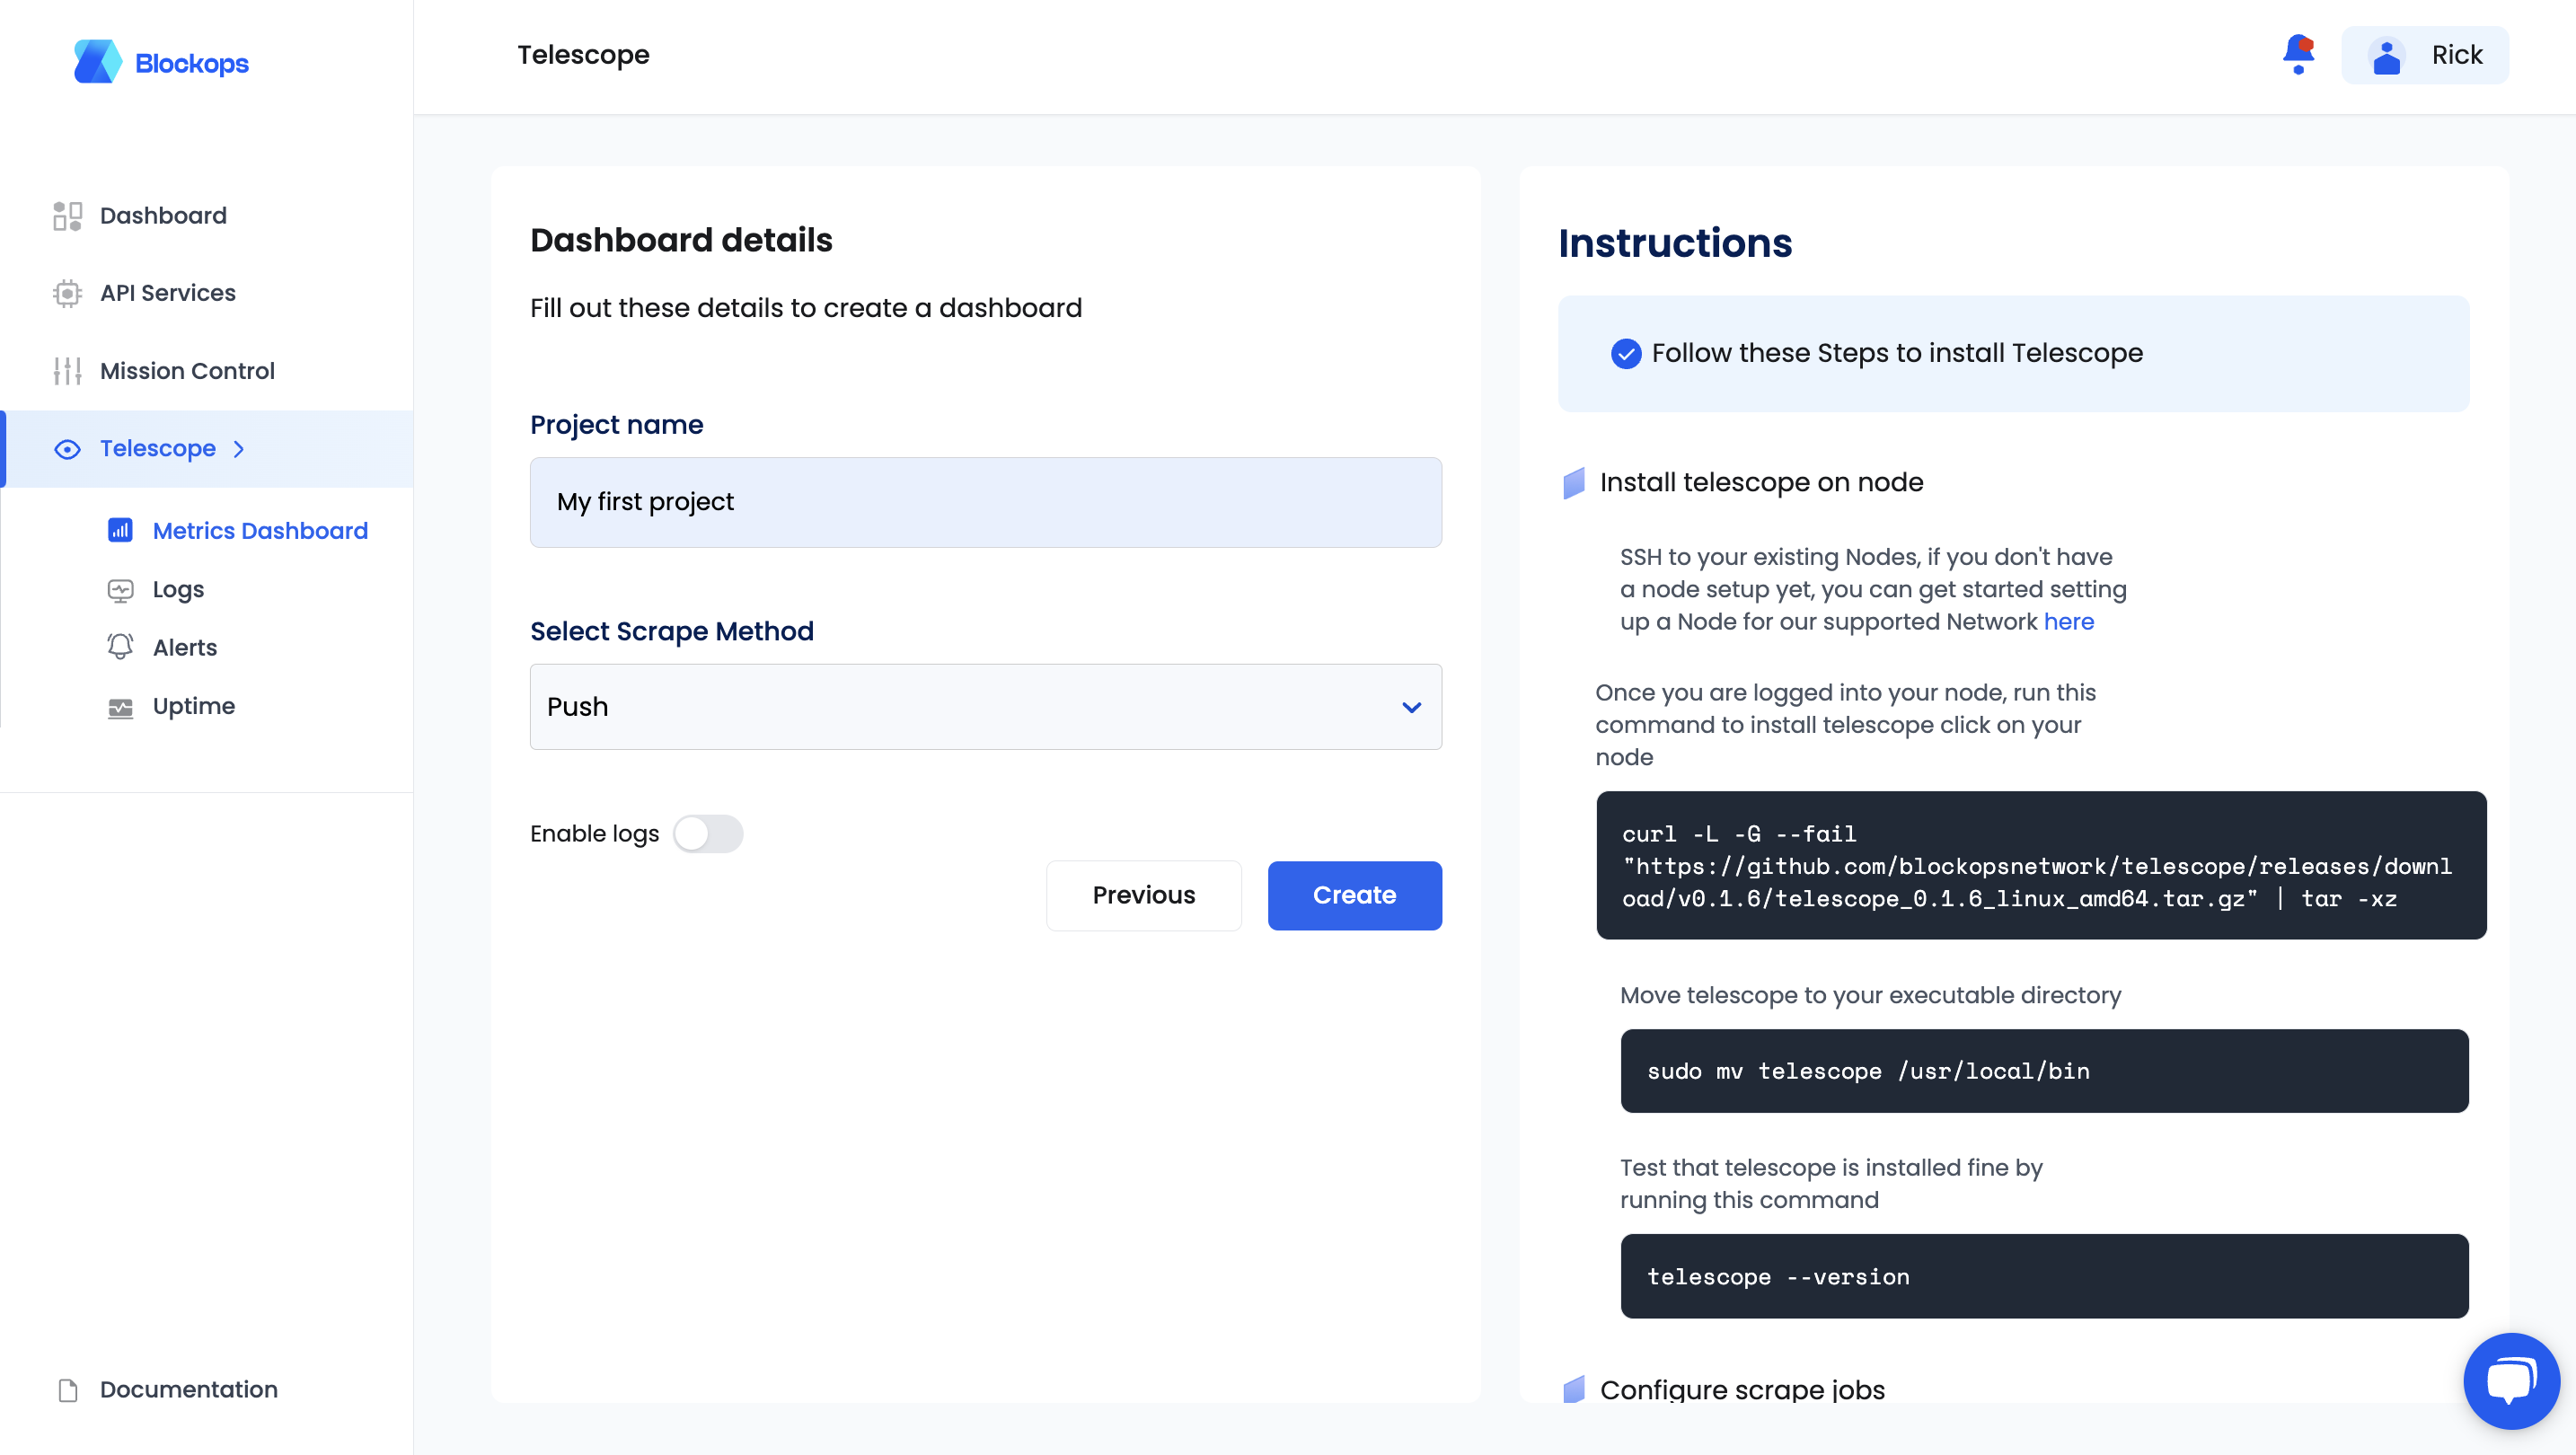Click the 'Enable logs' label

click(594, 834)
